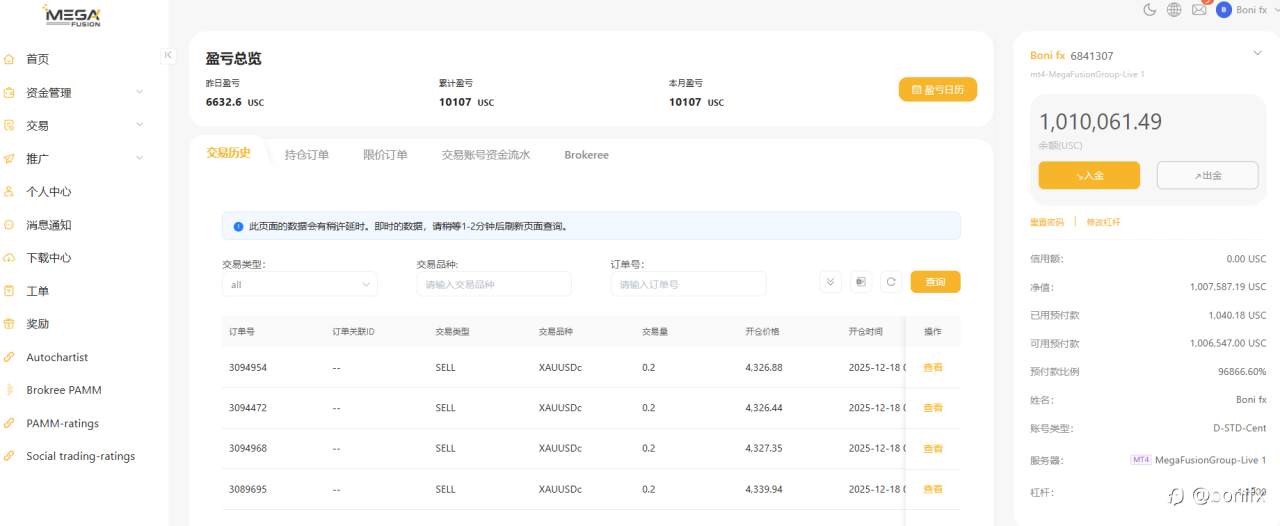Screen dimensions: 1280x526
Task: Collapse the left sidebar menu
Action: [x=168, y=56]
